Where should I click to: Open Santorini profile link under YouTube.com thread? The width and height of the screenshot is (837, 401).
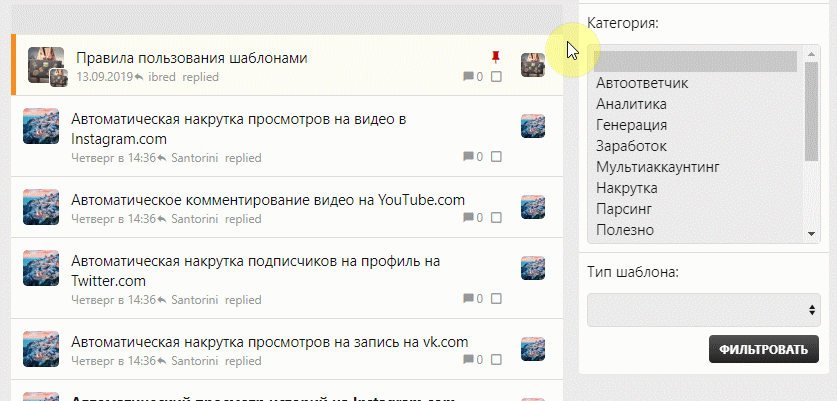(195, 219)
